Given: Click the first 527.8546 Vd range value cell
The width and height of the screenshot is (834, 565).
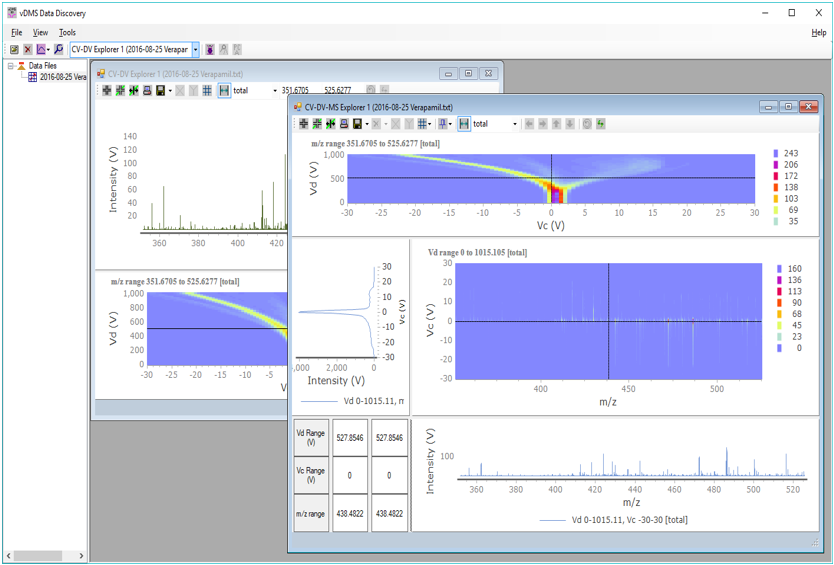Looking at the screenshot, I should pos(350,437).
